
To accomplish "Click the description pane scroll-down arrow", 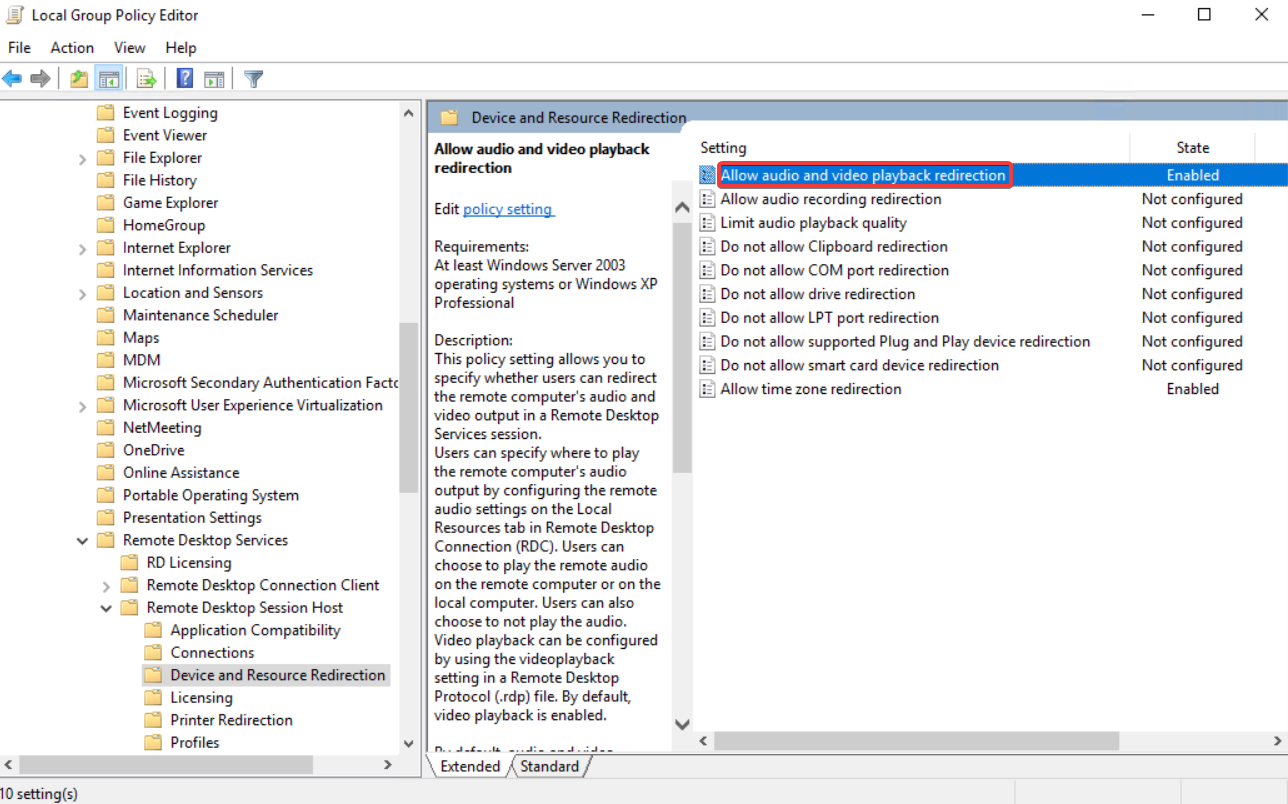I will pyautogui.click(x=681, y=723).
